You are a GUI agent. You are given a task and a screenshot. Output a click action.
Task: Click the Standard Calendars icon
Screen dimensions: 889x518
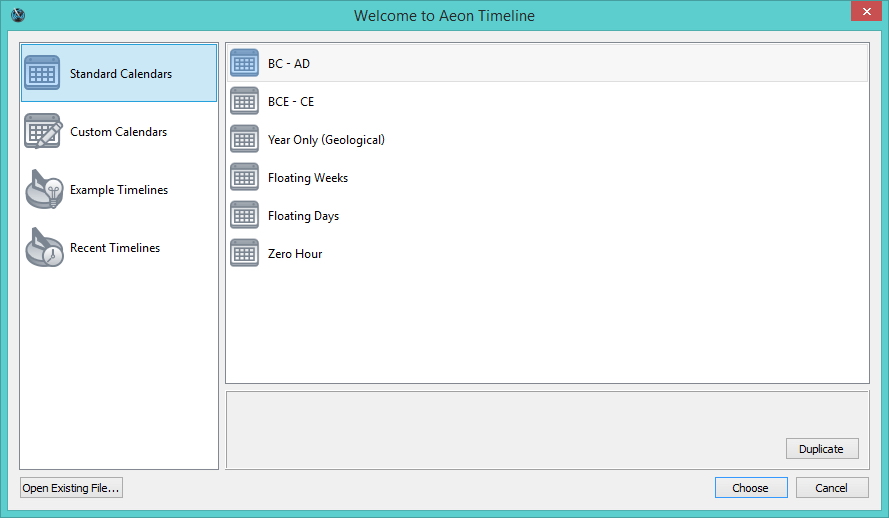42,73
